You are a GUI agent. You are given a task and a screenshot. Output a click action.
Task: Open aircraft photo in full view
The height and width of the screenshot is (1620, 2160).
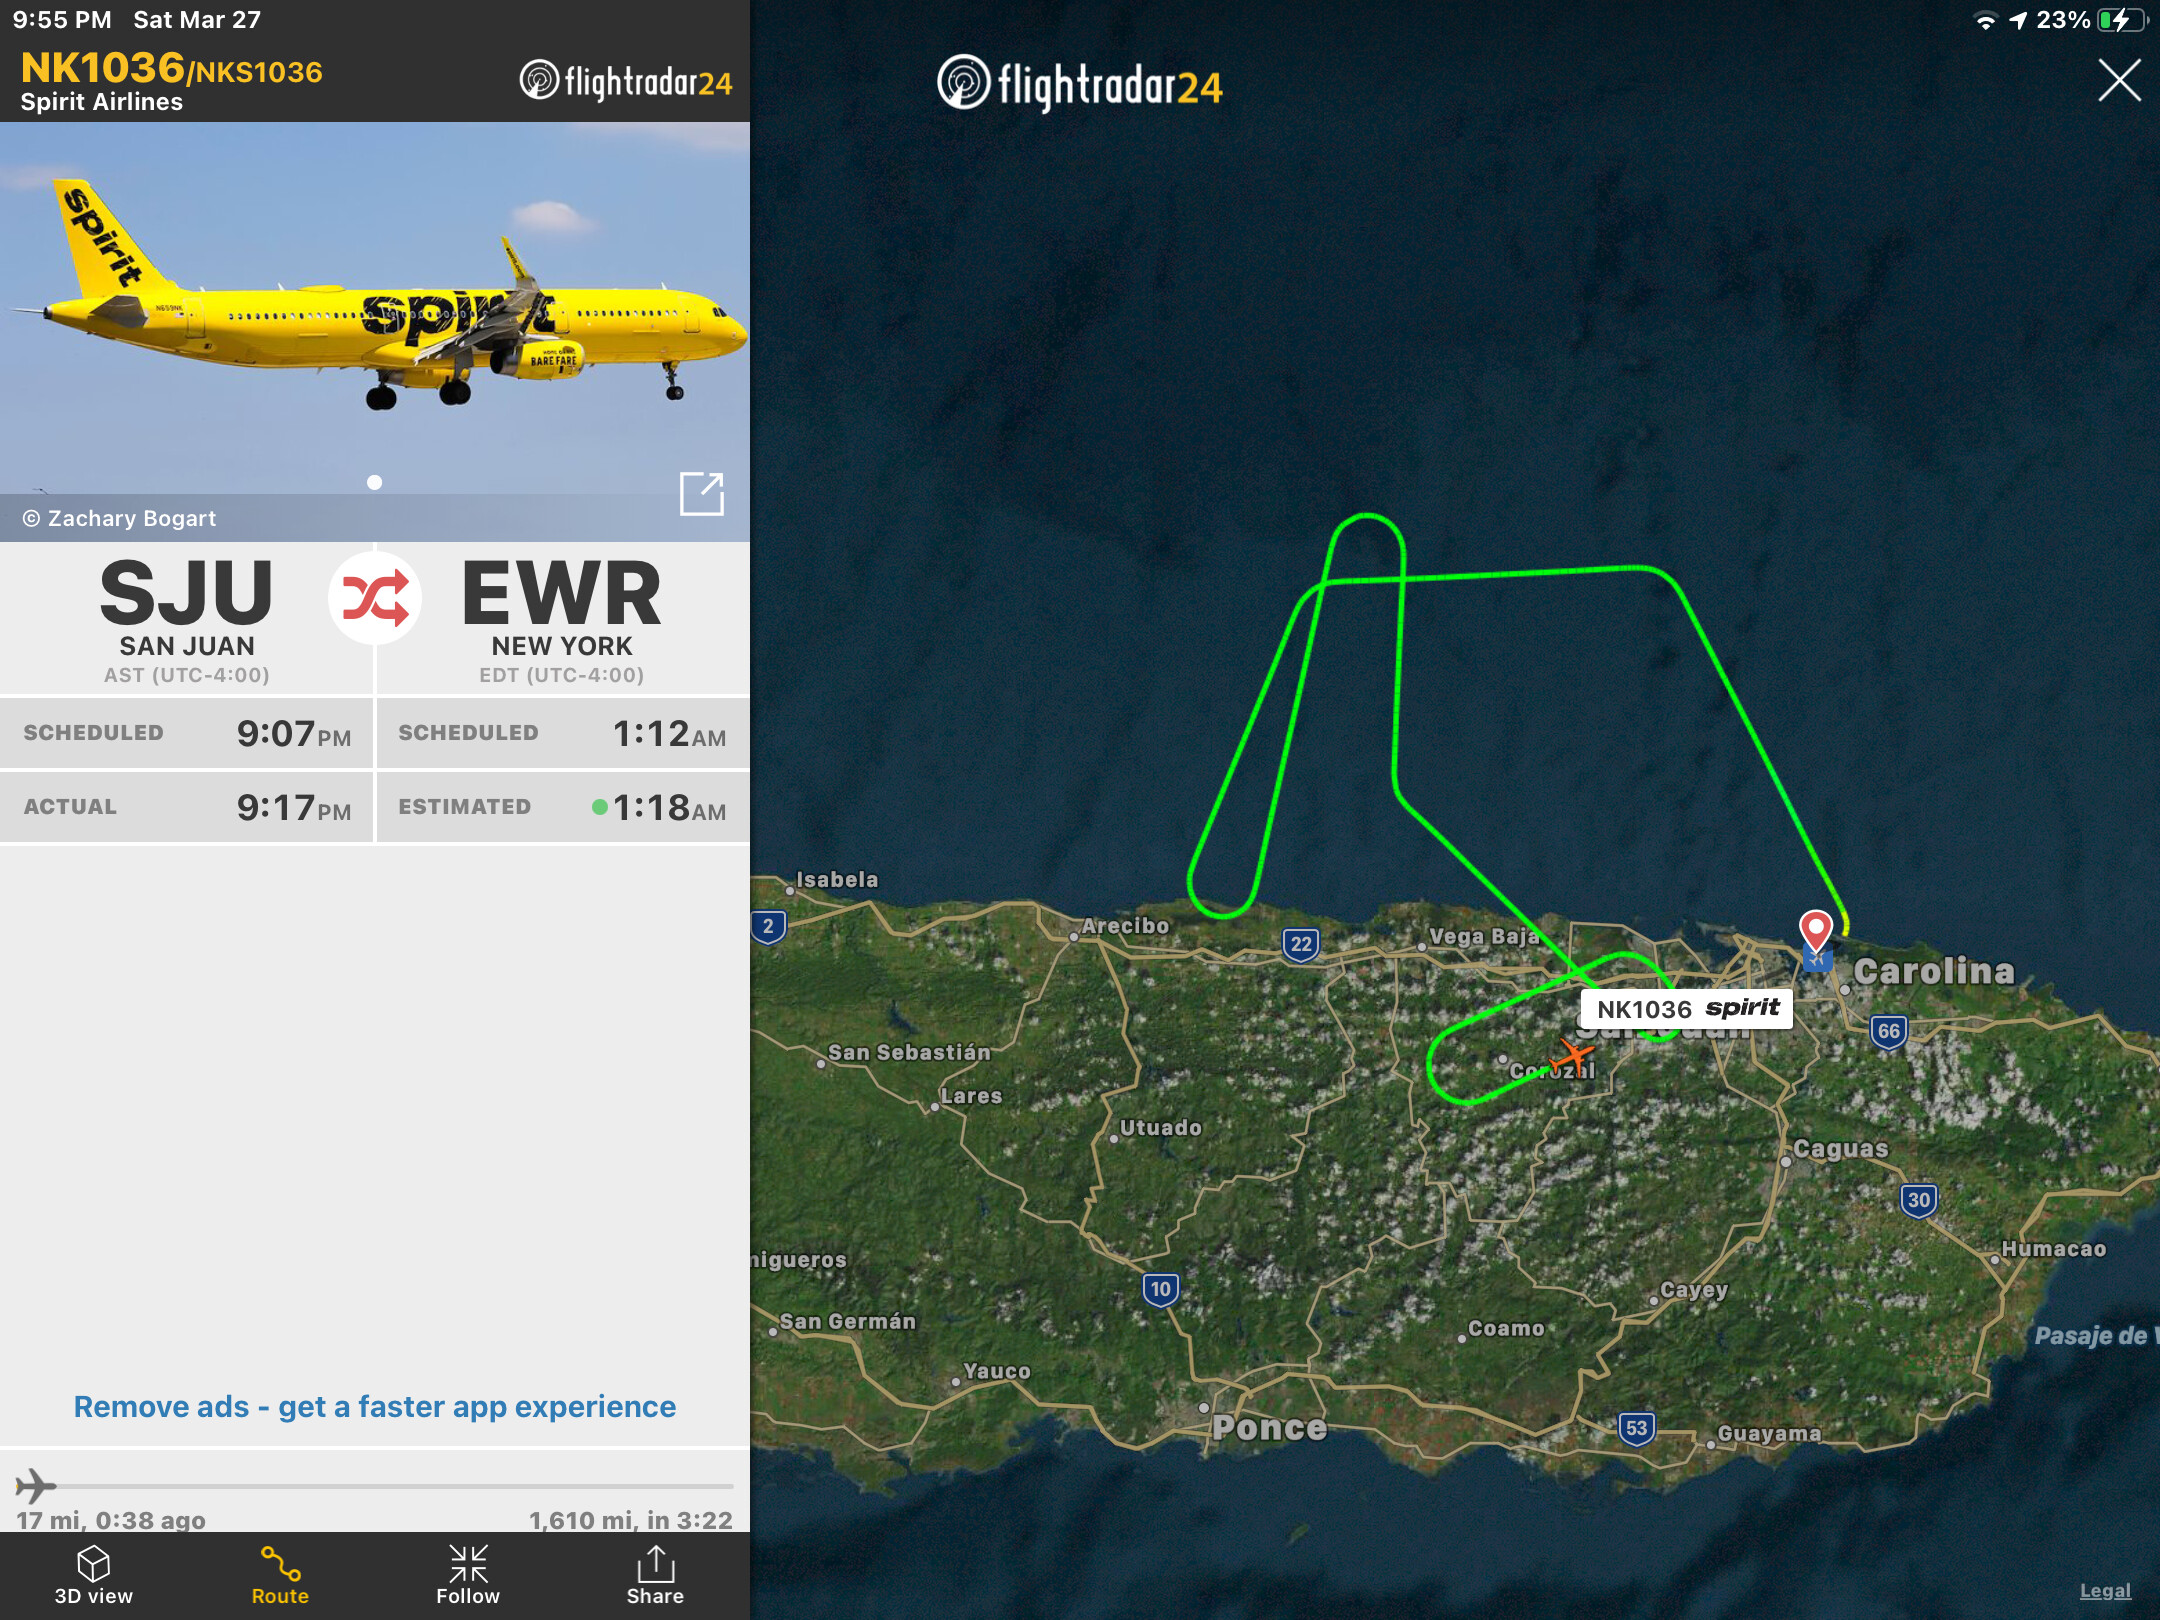coord(701,493)
